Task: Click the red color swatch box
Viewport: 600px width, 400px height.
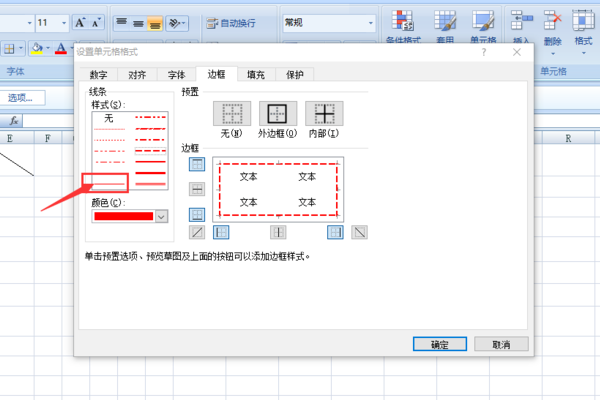Action: click(124, 216)
